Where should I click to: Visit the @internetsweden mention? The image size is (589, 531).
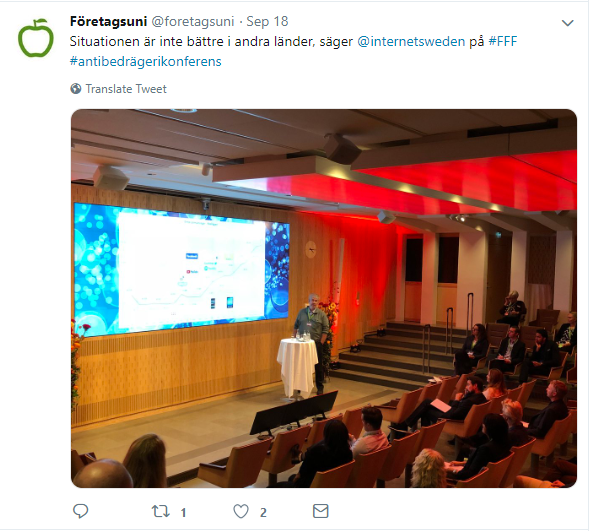tap(411, 41)
